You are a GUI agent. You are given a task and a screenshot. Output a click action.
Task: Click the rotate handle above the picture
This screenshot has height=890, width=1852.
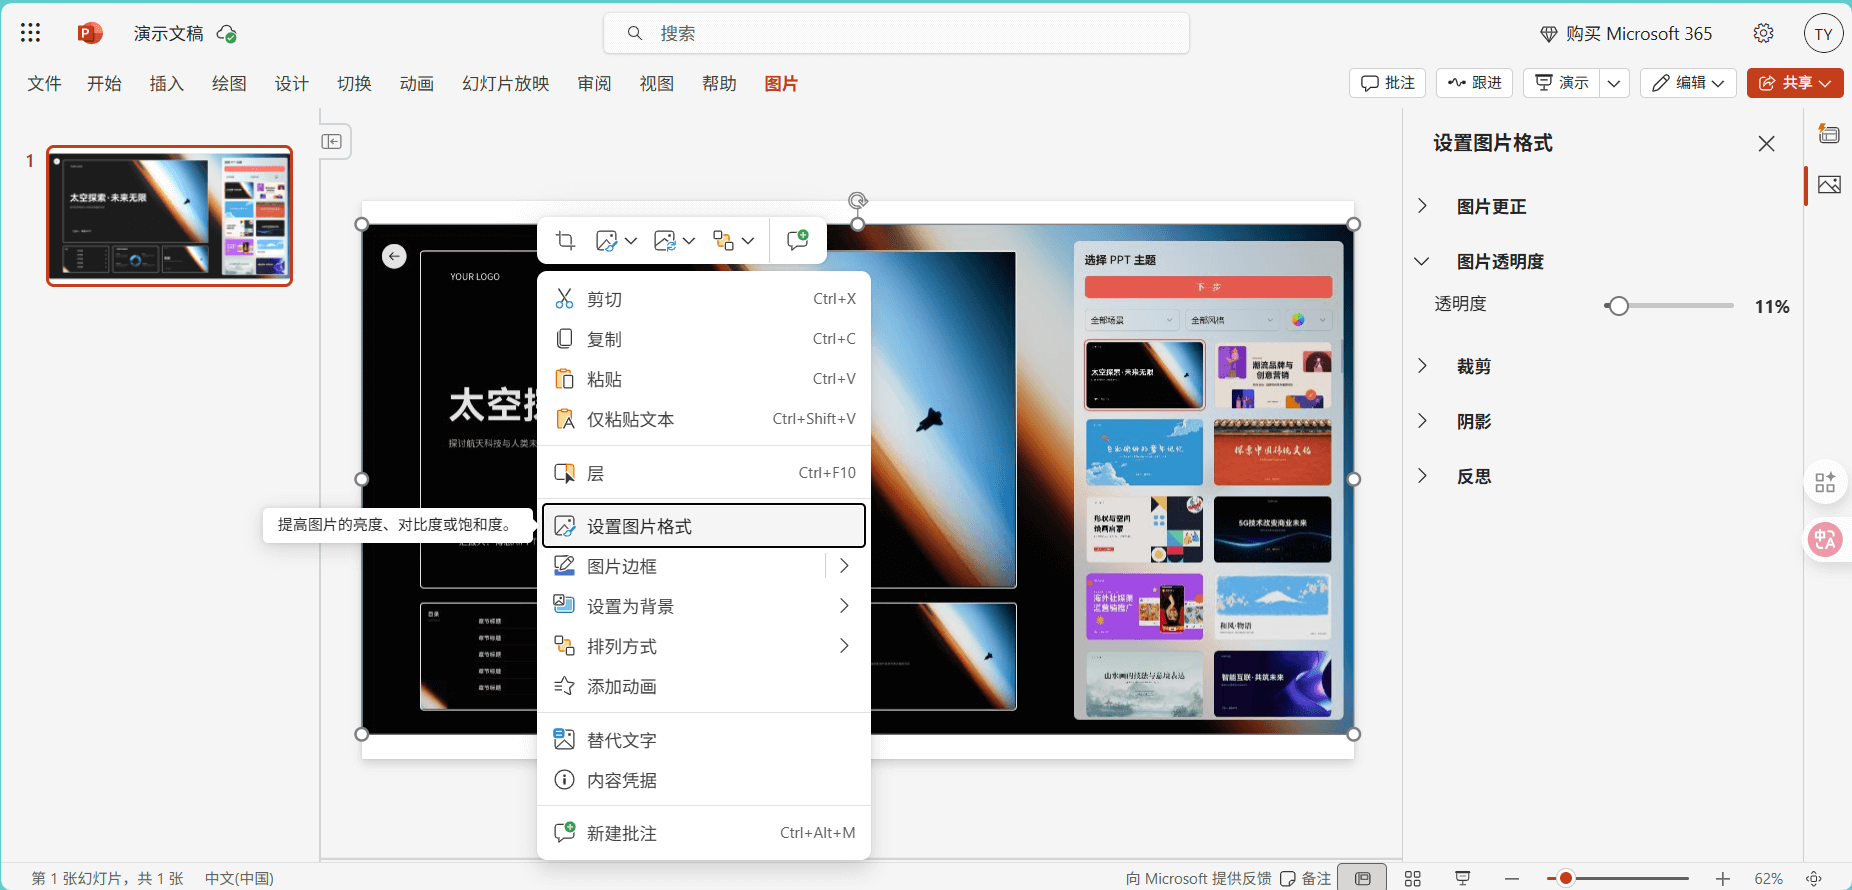click(857, 201)
